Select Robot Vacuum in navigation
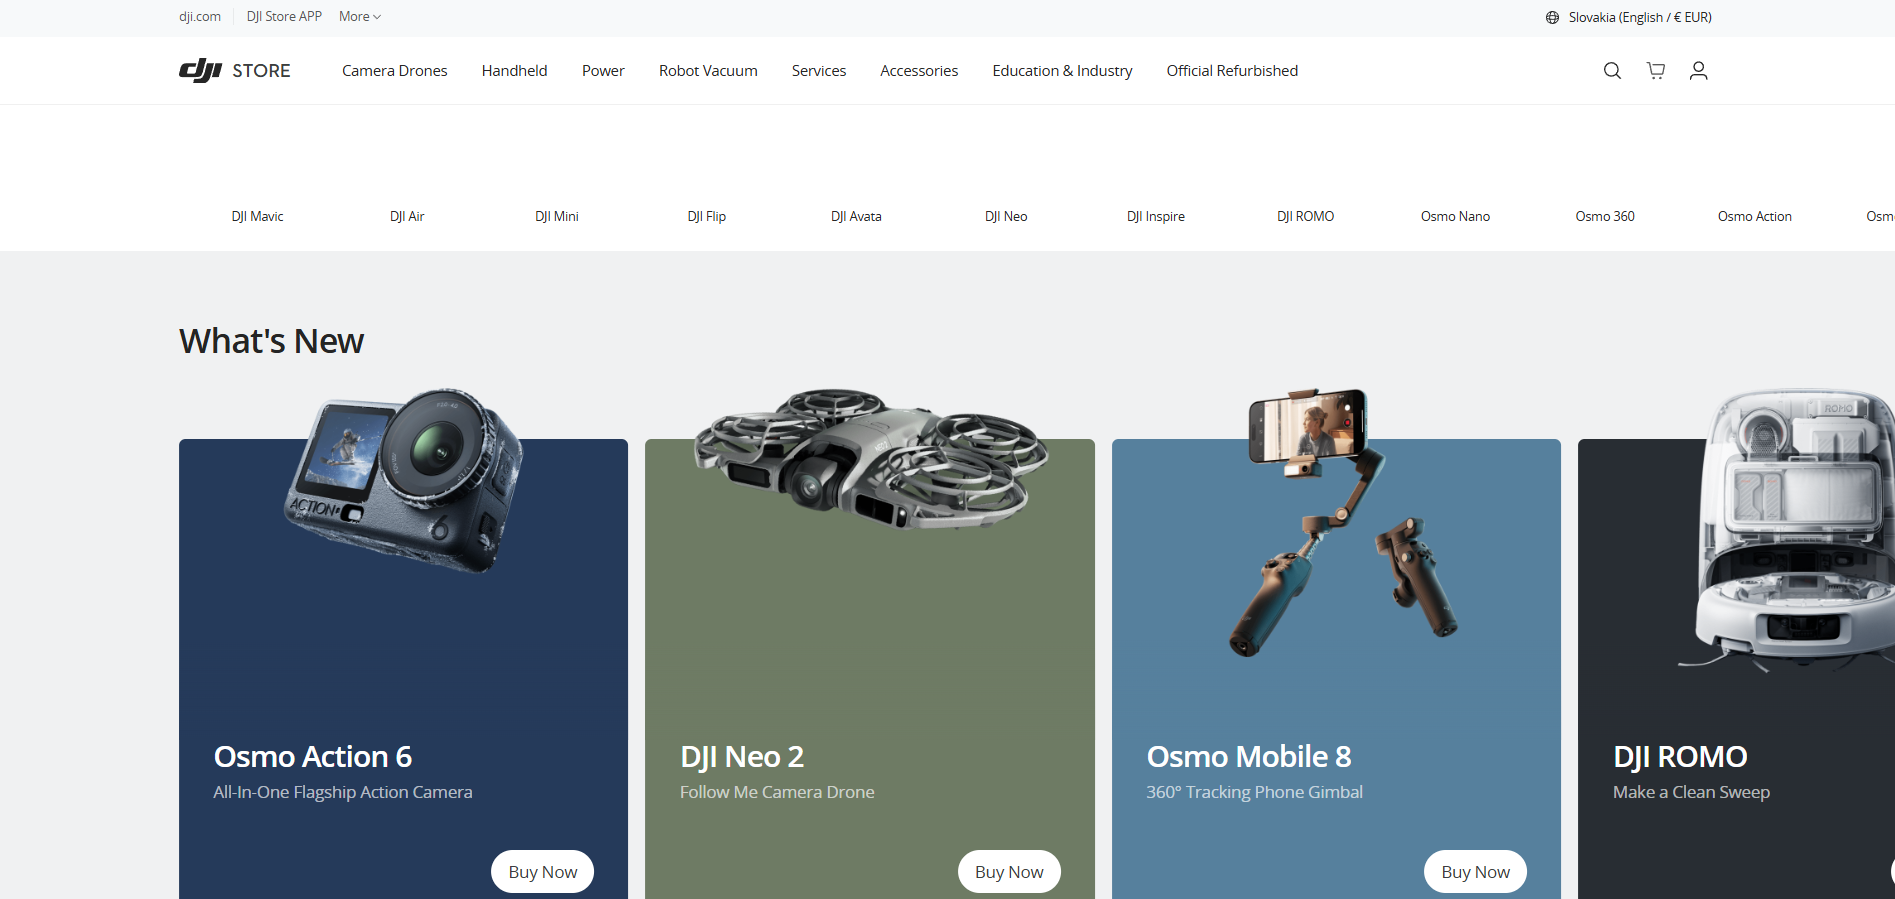The width and height of the screenshot is (1895, 899). click(x=708, y=71)
